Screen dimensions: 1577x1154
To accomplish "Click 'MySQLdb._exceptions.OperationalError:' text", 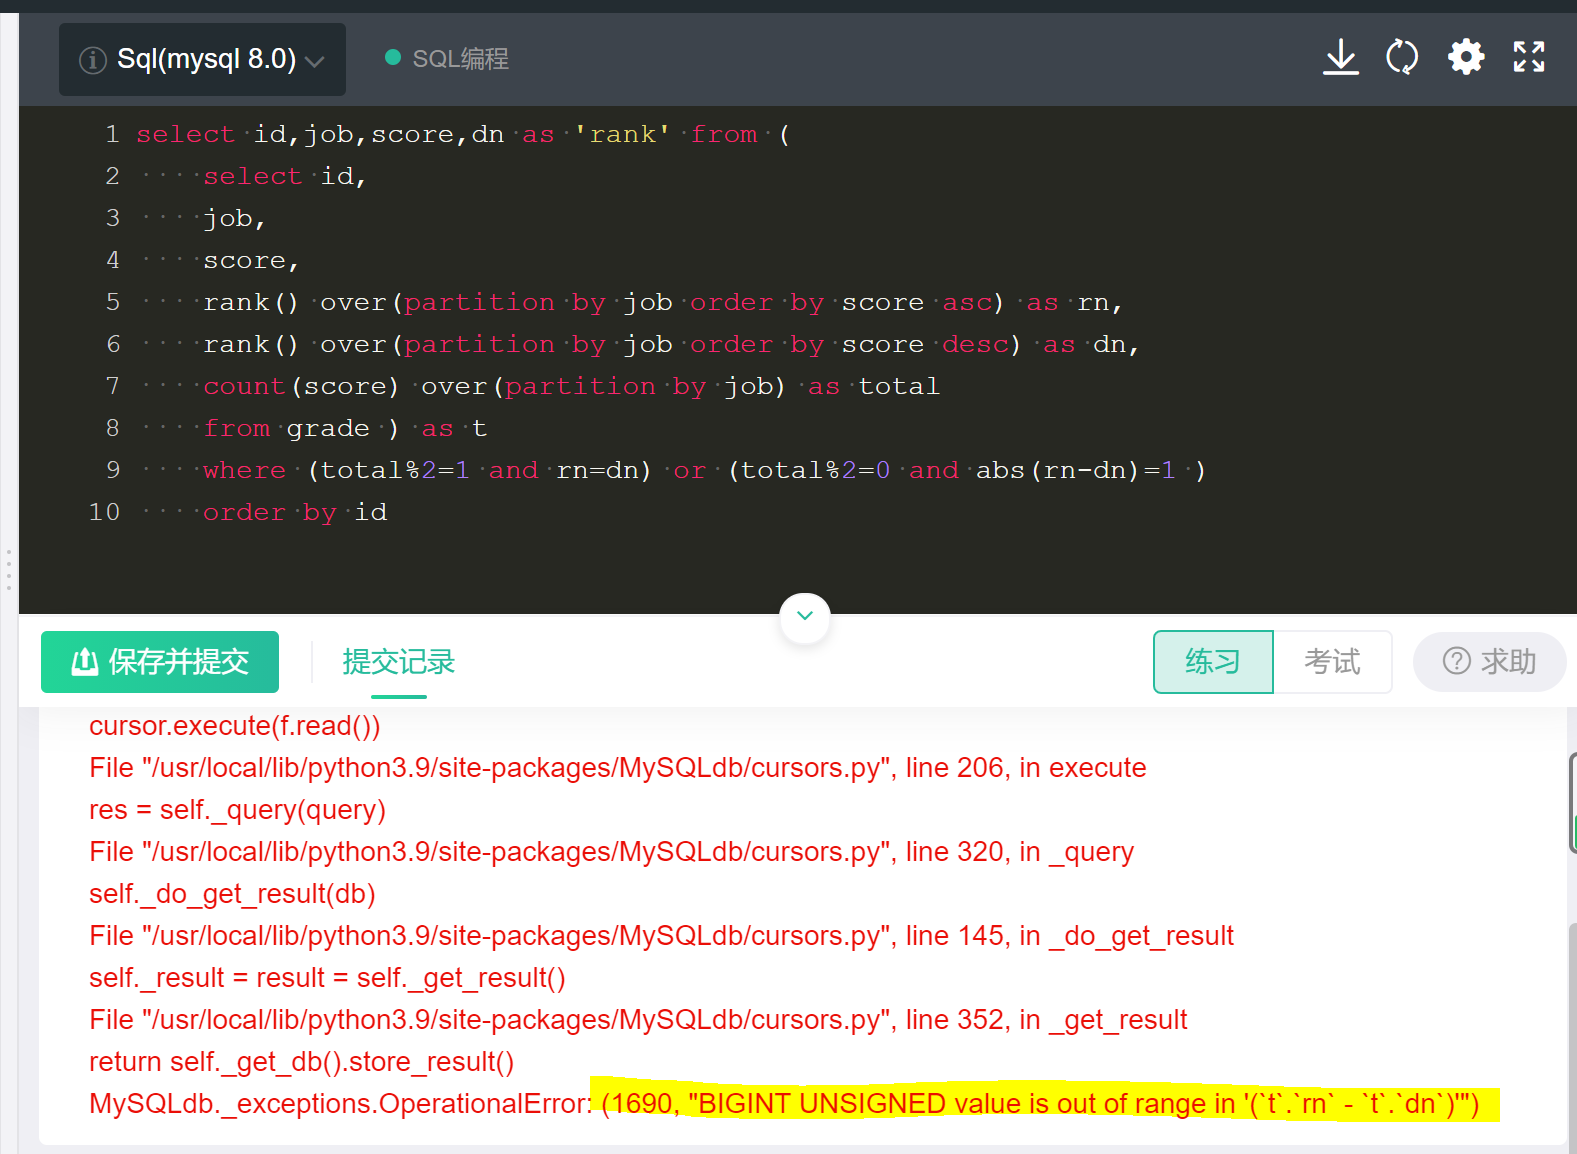I will [x=341, y=1103].
